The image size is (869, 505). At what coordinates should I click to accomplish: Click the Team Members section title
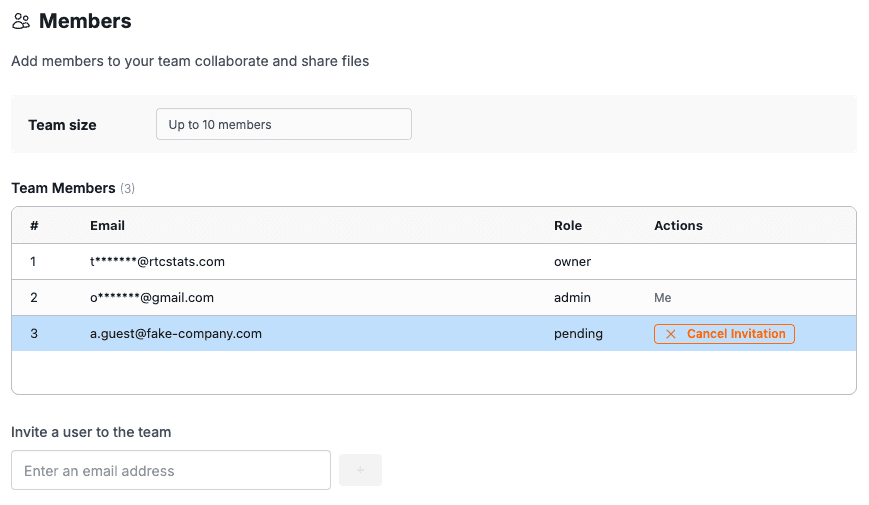(x=63, y=188)
